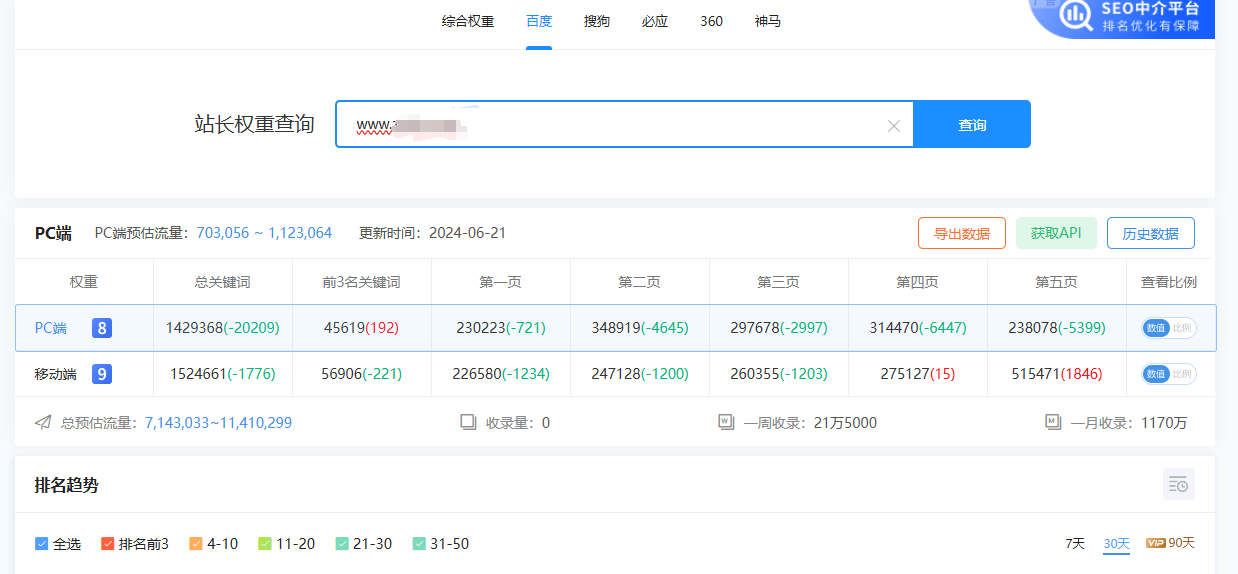Image resolution: width=1238 pixels, height=574 pixels.
Task: Click the paper plane icon beside 总预估流量
Action: click(x=43, y=422)
